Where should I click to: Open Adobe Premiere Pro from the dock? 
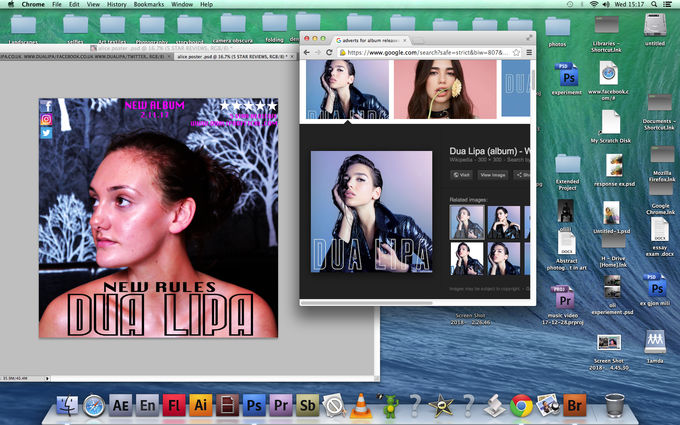point(281,405)
